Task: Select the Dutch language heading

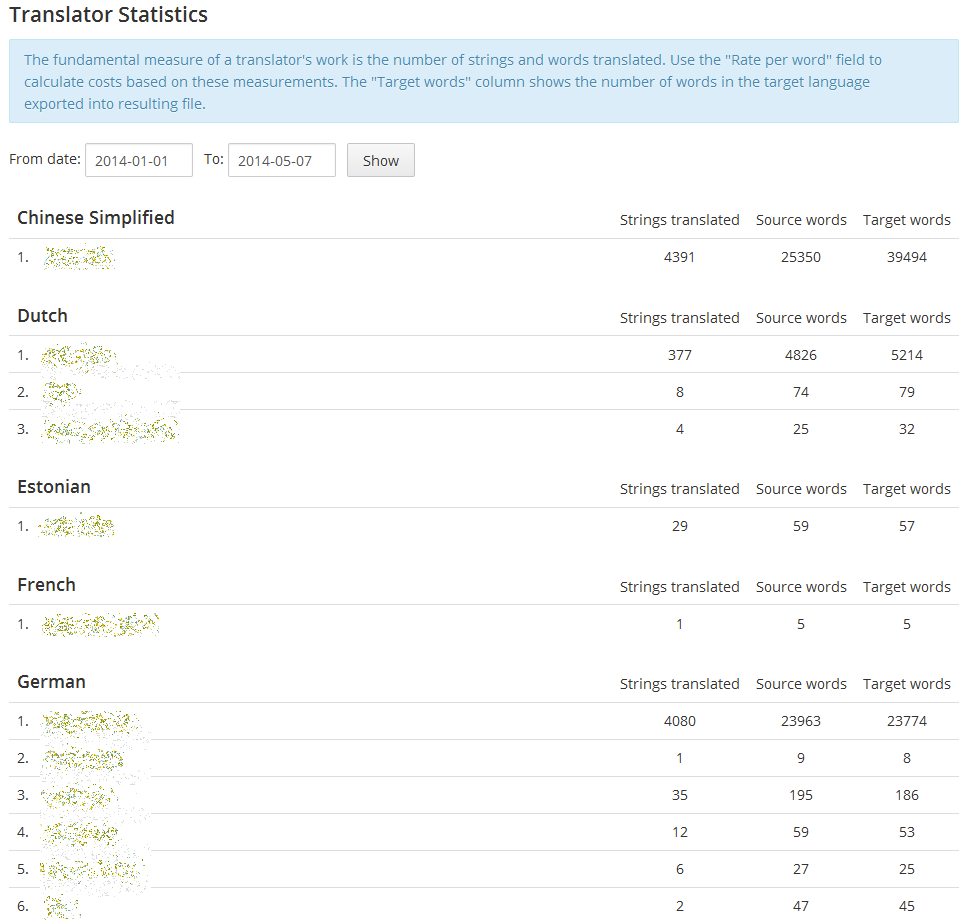Action: tap(42, 316)
